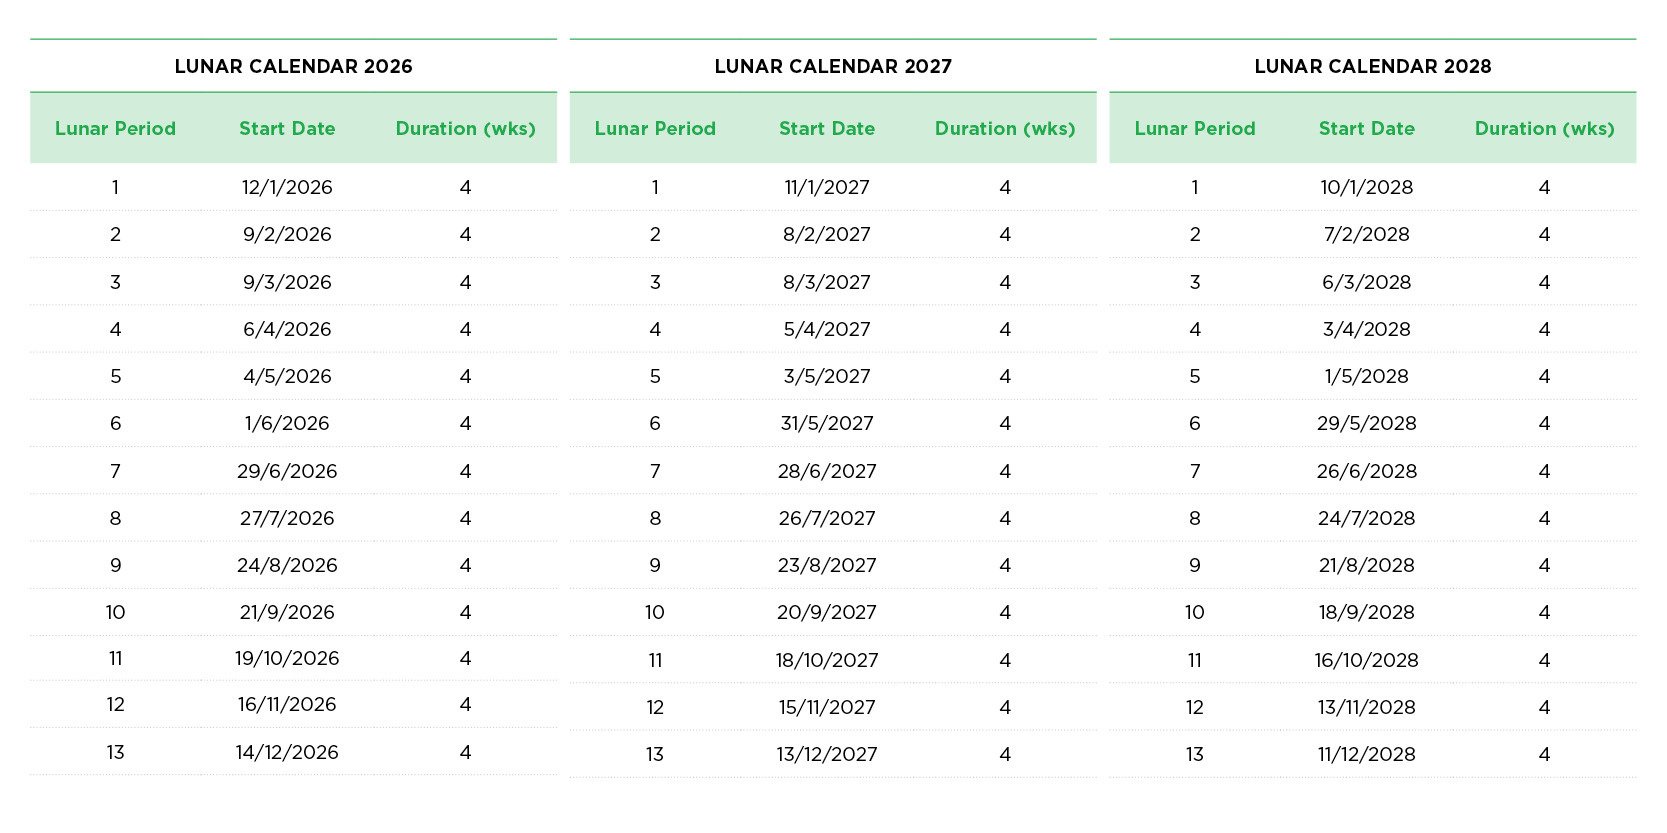Click the "LUNAR CALENDAR 2026" title
Viewport: 1667px width, 833px height.
(293, 66)
